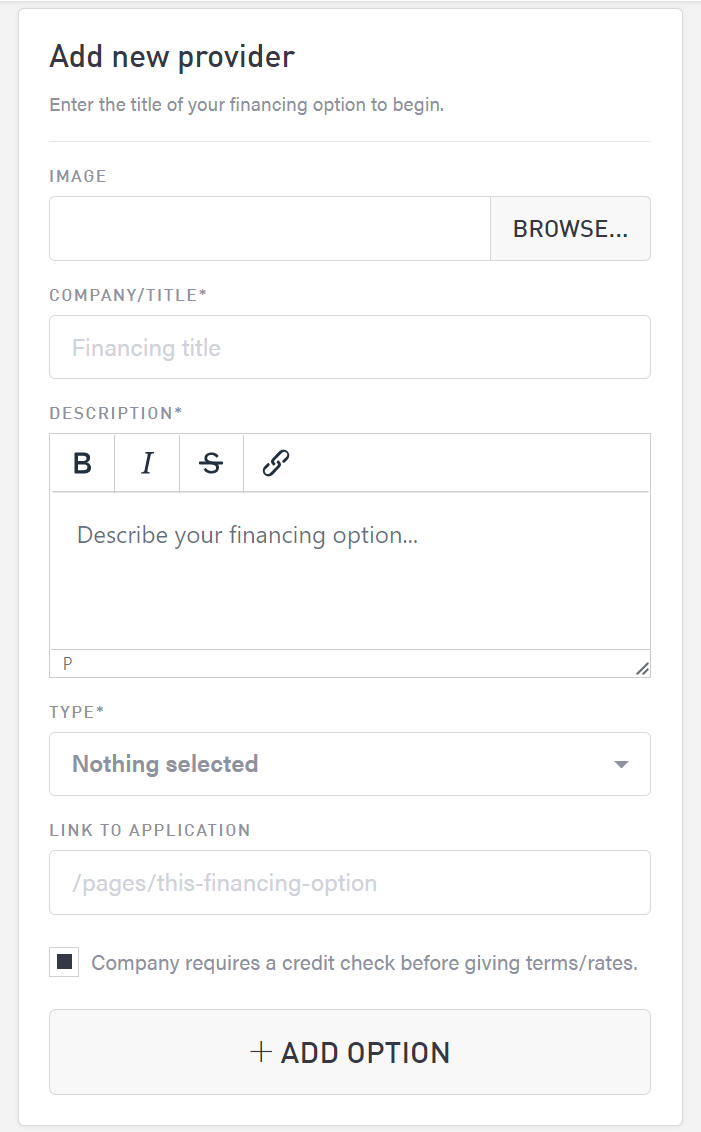Click the ADD OPTION button
The image size is (701, 1132).
tap(350, 1052)
